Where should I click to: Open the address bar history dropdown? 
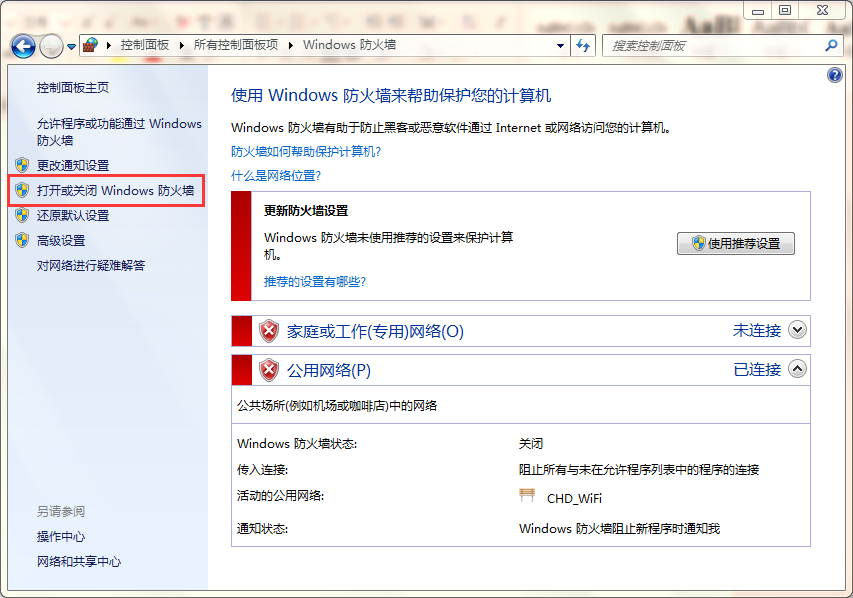(x=560, y=46)
